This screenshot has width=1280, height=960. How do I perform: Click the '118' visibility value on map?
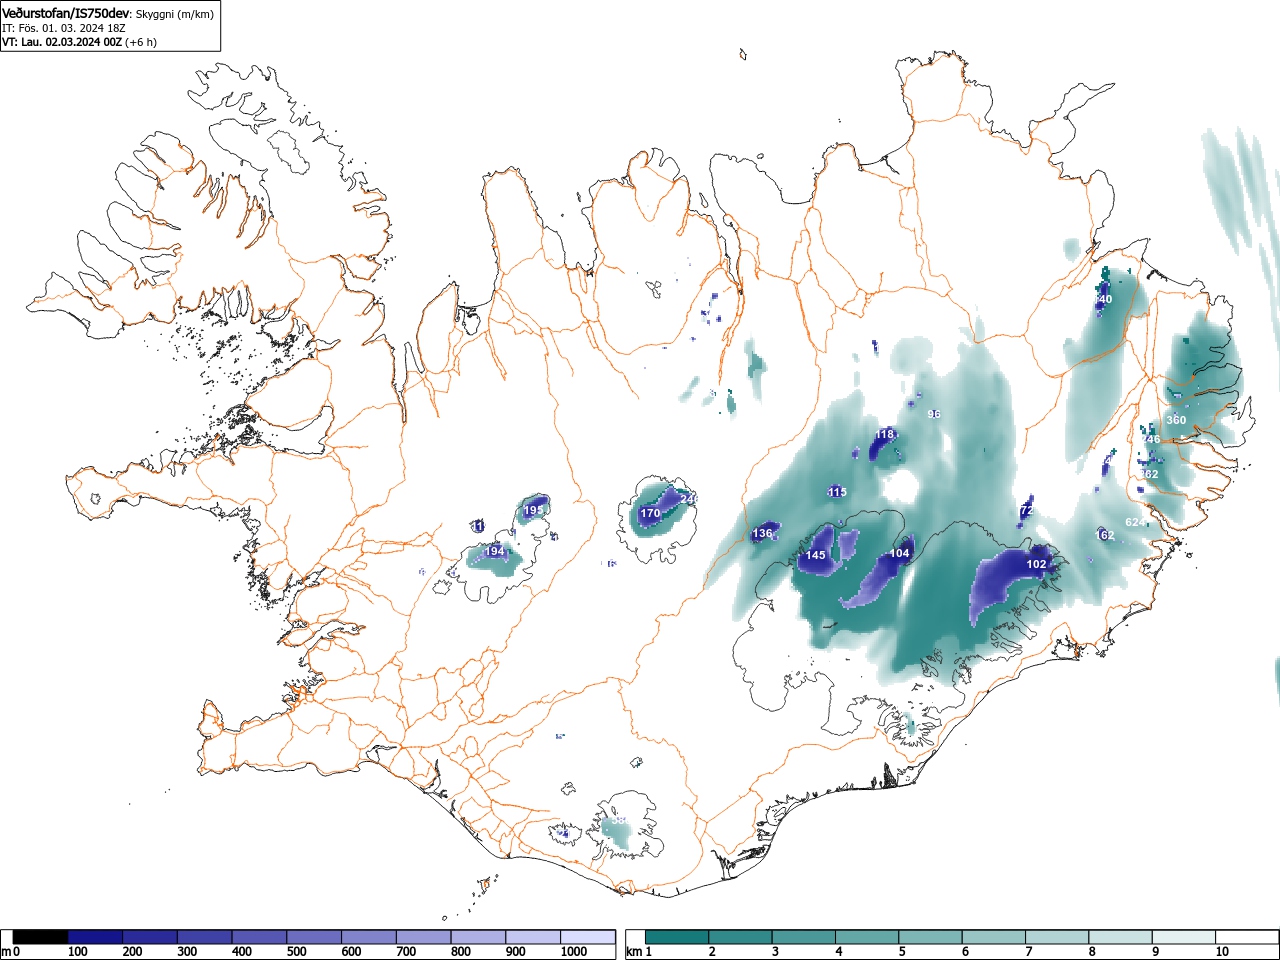(x=885, y=434)
